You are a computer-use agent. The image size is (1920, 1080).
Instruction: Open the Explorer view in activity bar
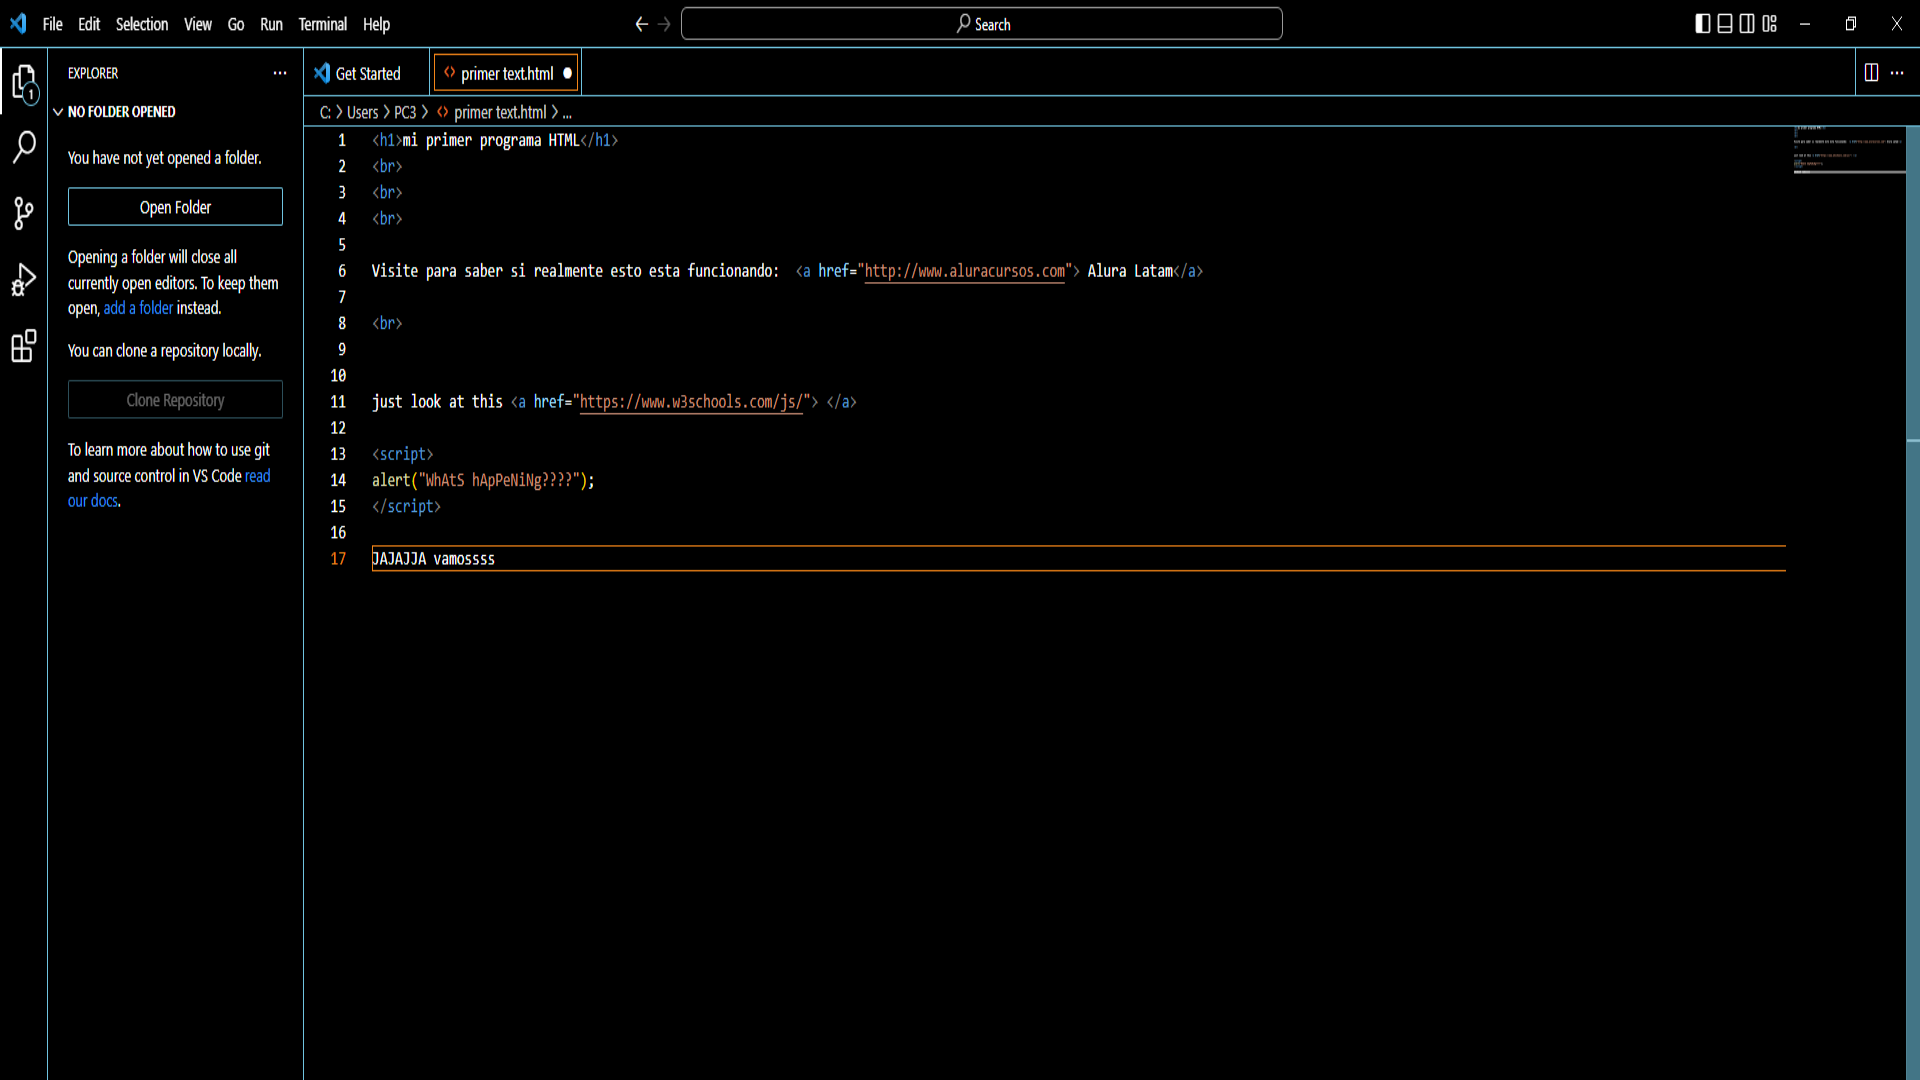coord(24,84)
